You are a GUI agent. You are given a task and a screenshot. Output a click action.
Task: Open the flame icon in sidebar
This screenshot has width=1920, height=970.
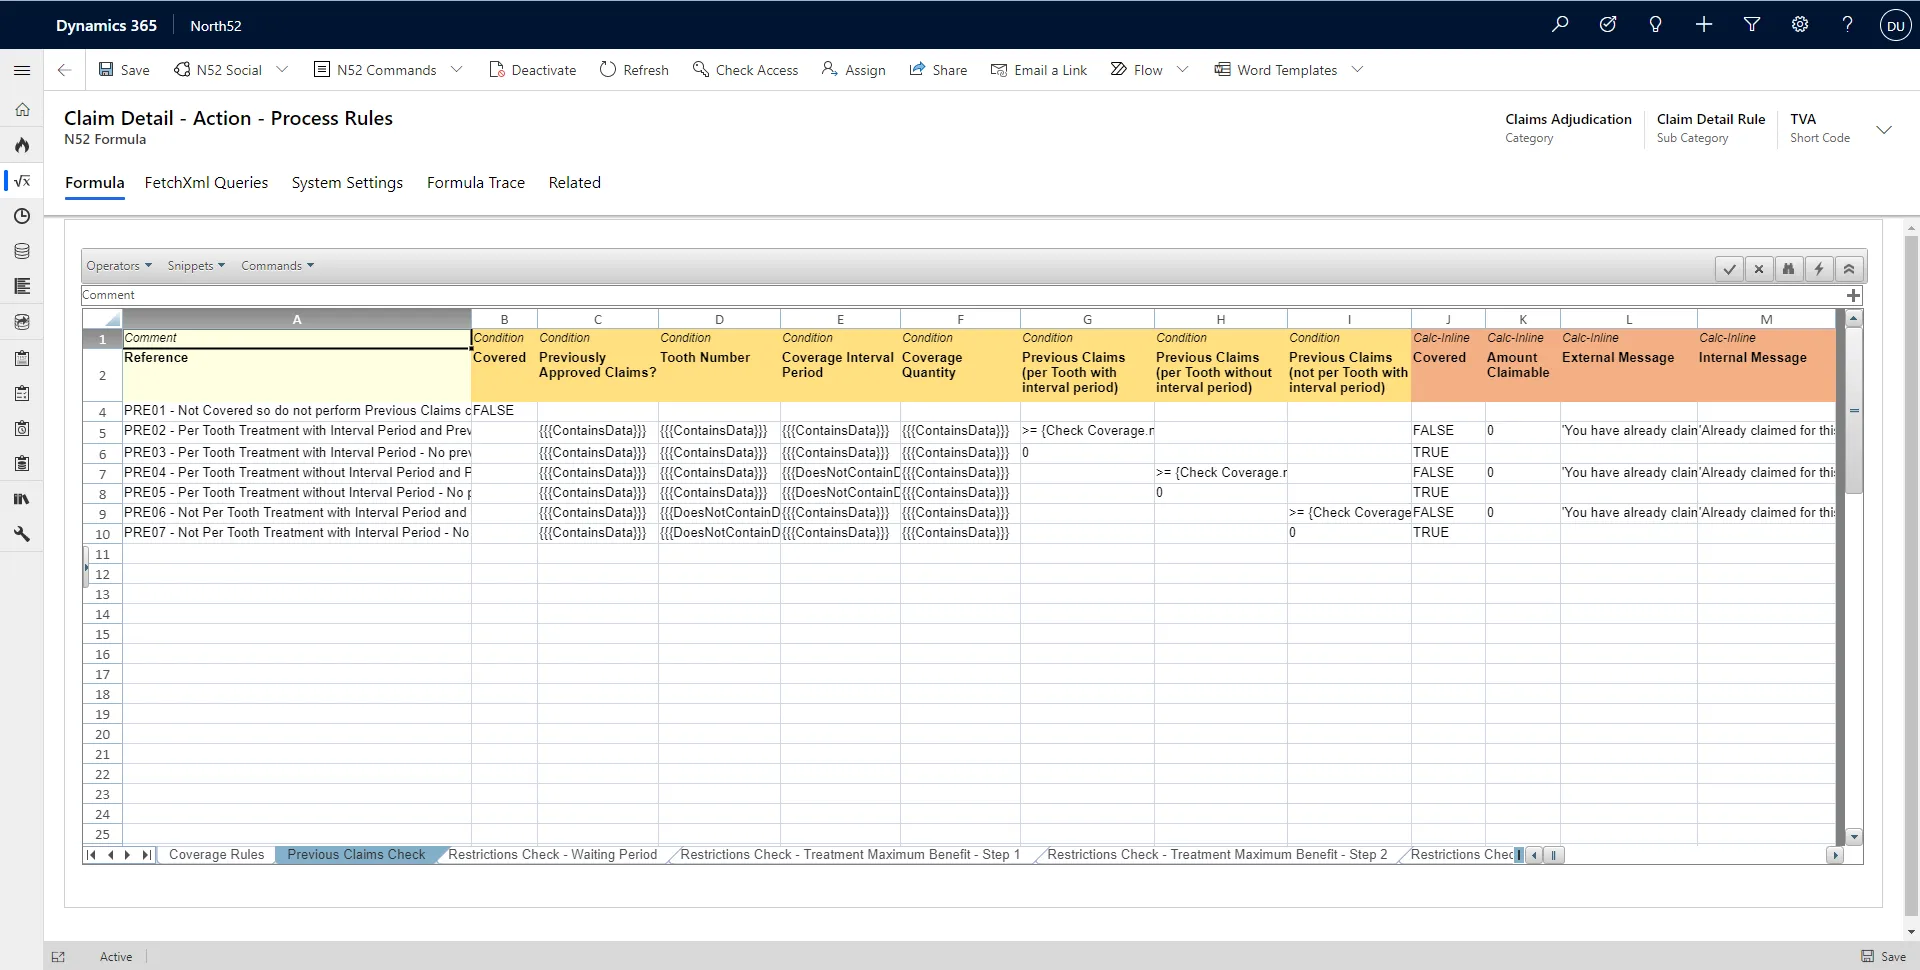click(x=22, y=145)
